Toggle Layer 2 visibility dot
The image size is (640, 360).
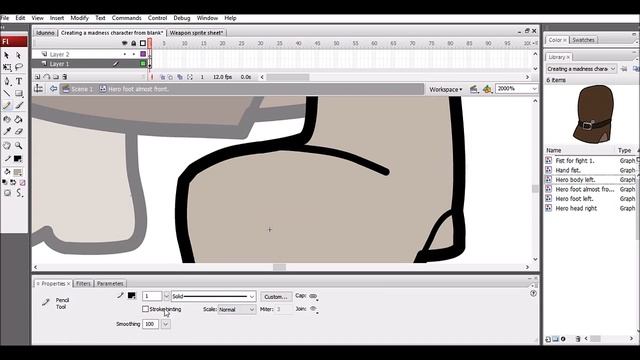124,54
